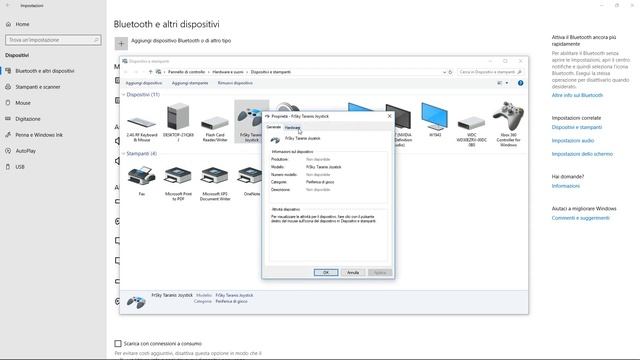This screenshot has height=360, width=640.
Task: Click Rimuovi dispositivo toolbar command
Action: pyautogui.click(x=235, y=83)
